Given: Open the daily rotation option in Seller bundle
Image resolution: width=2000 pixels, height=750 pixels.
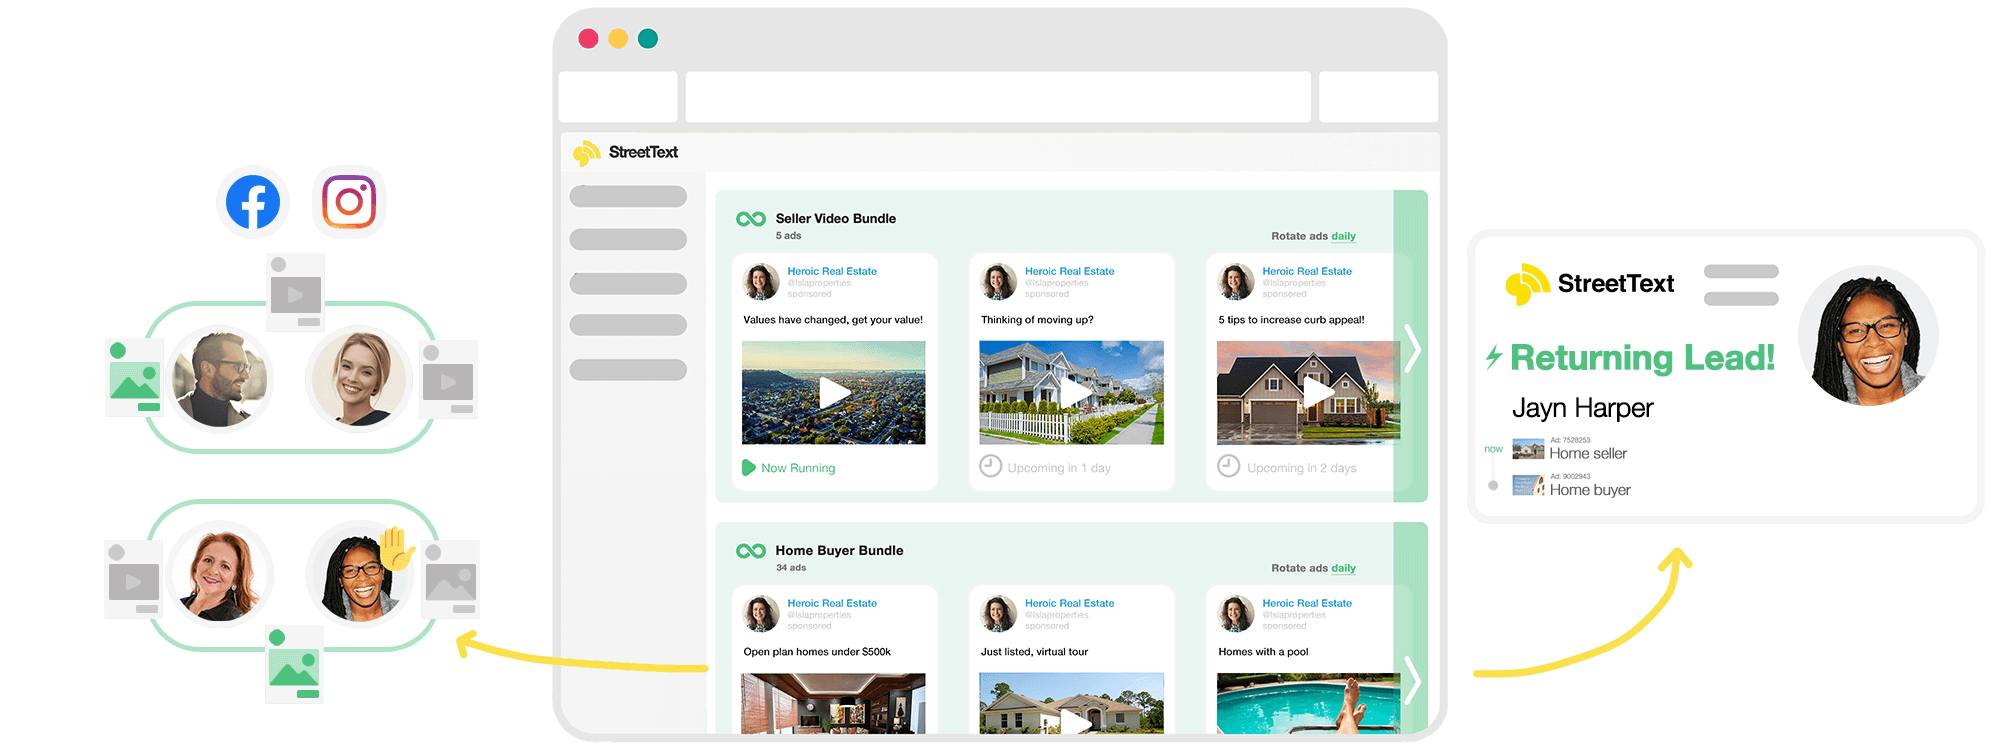Looking at the screenshot, I should pos(1343,237).
